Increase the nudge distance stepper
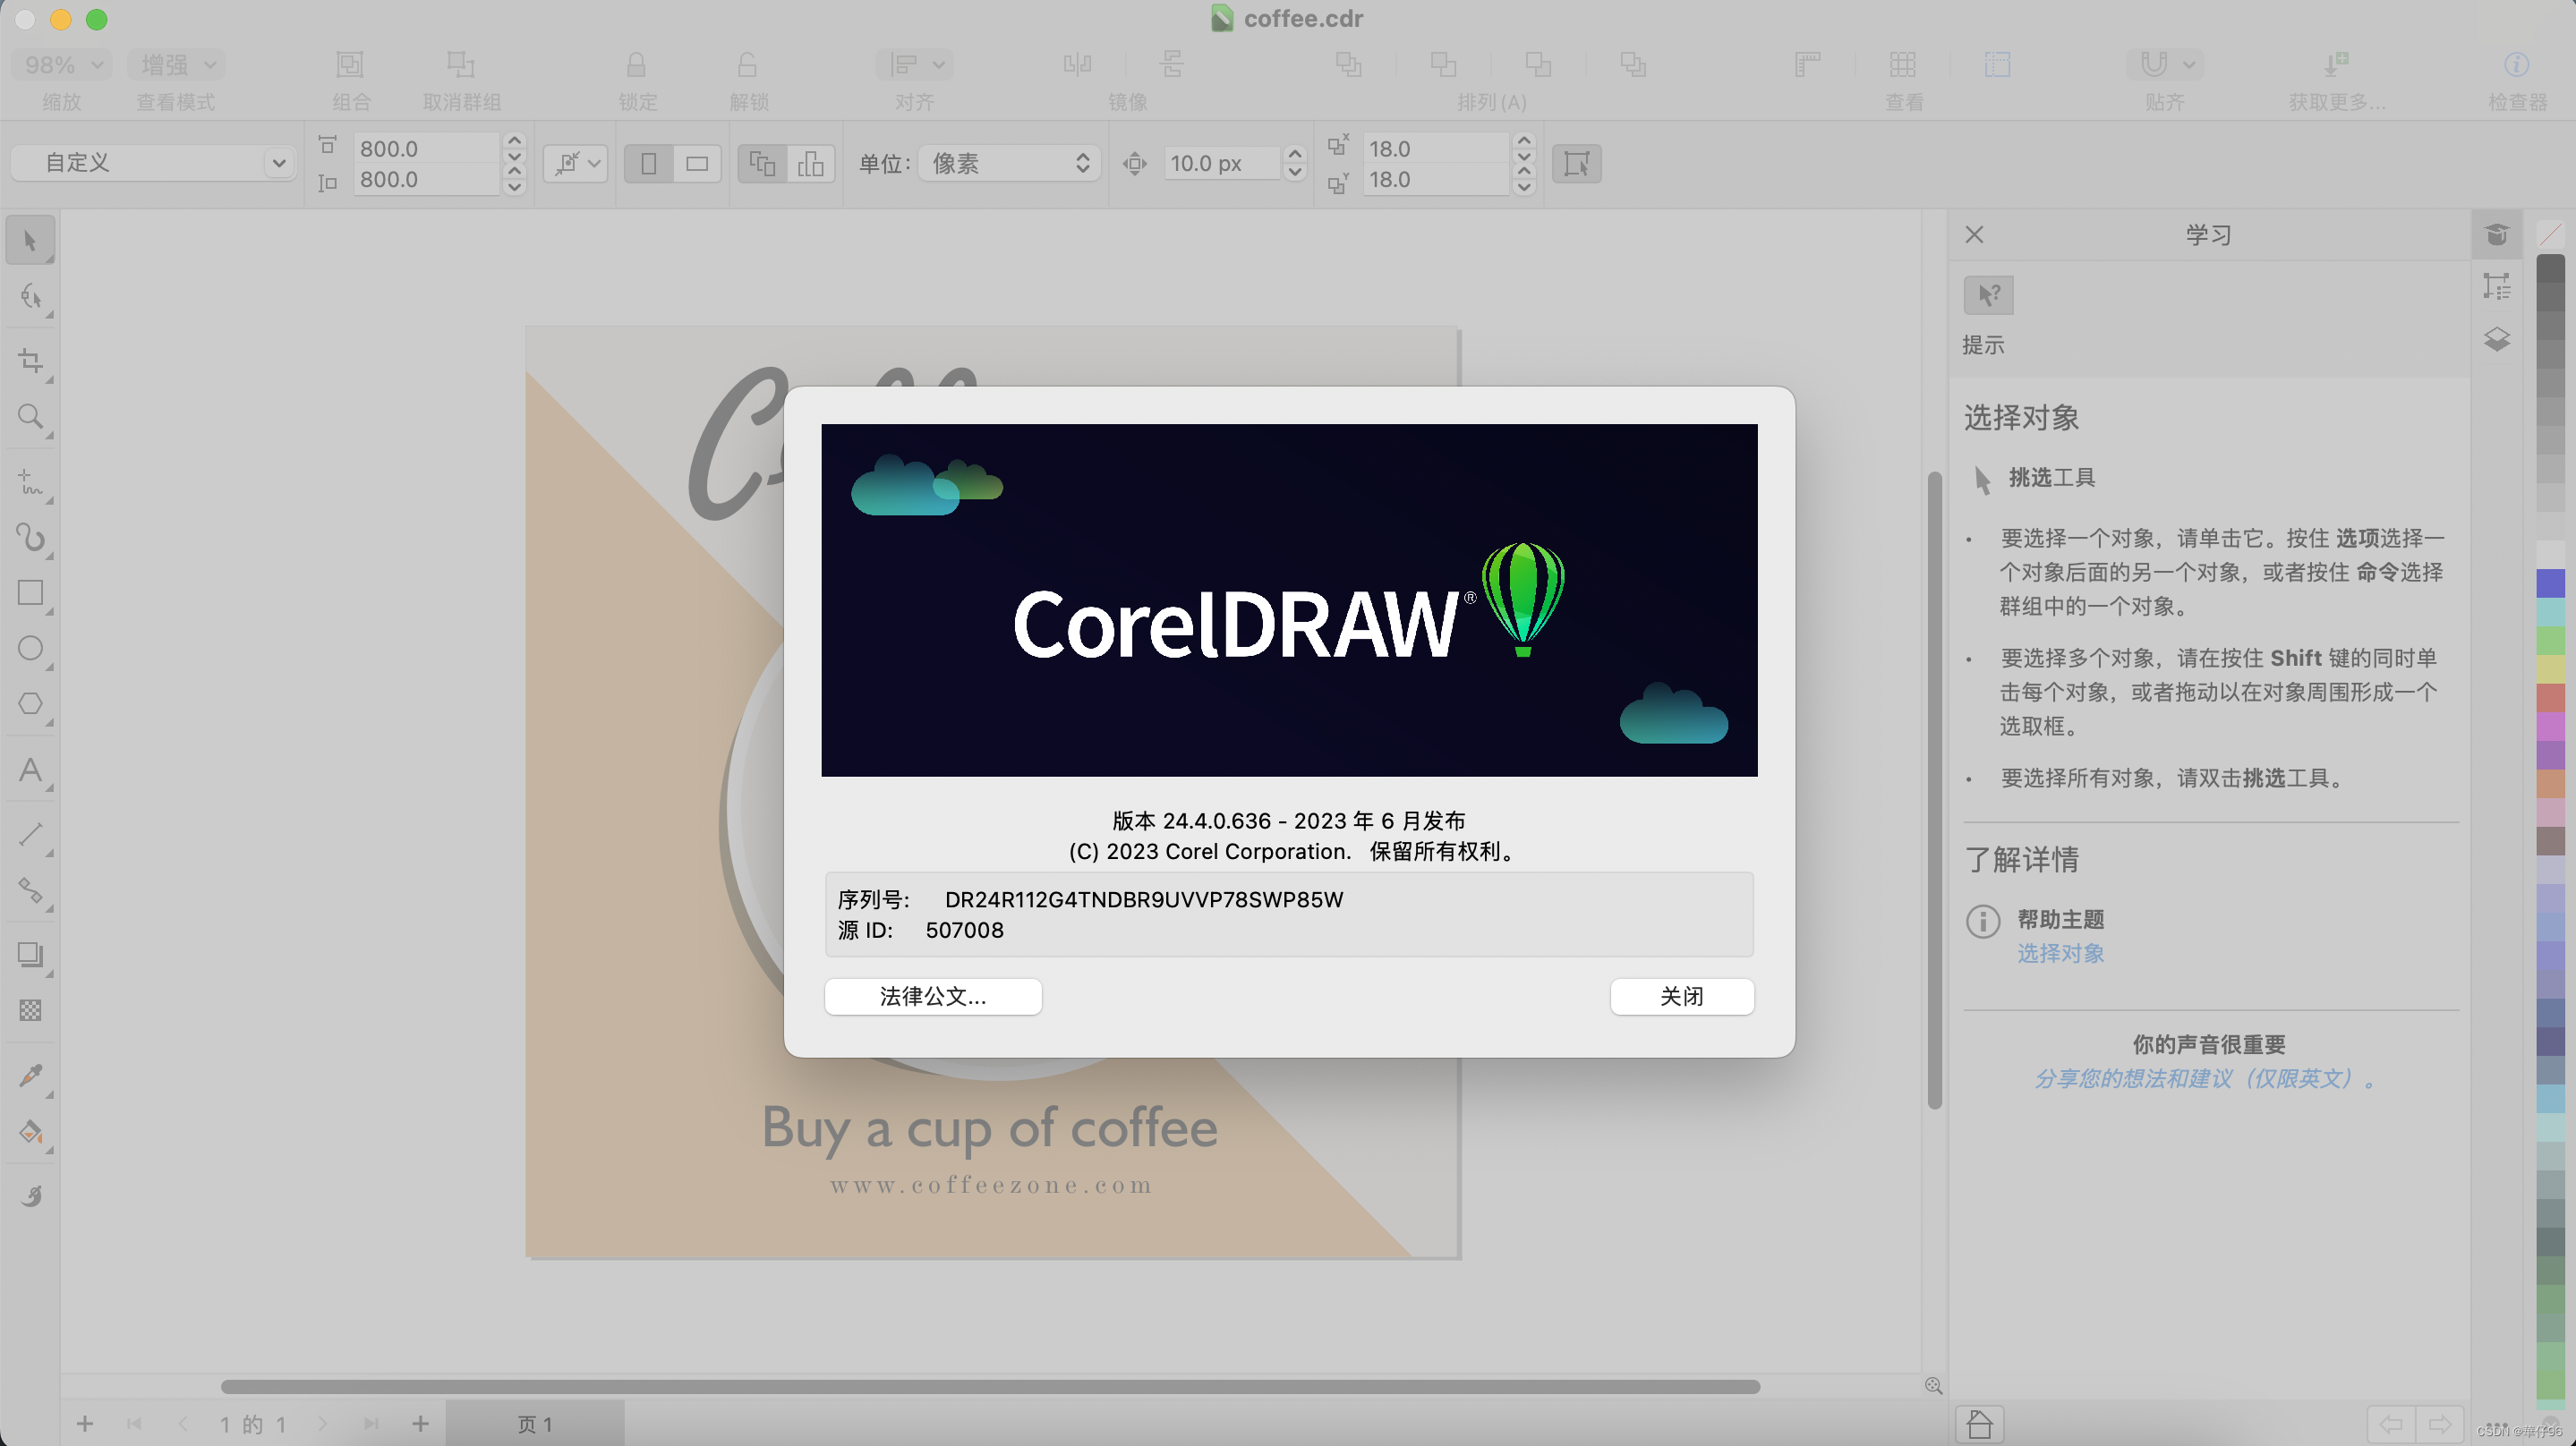Image resolution: width=2576 pixels, height=1446 pixels. click(1294, 155)
